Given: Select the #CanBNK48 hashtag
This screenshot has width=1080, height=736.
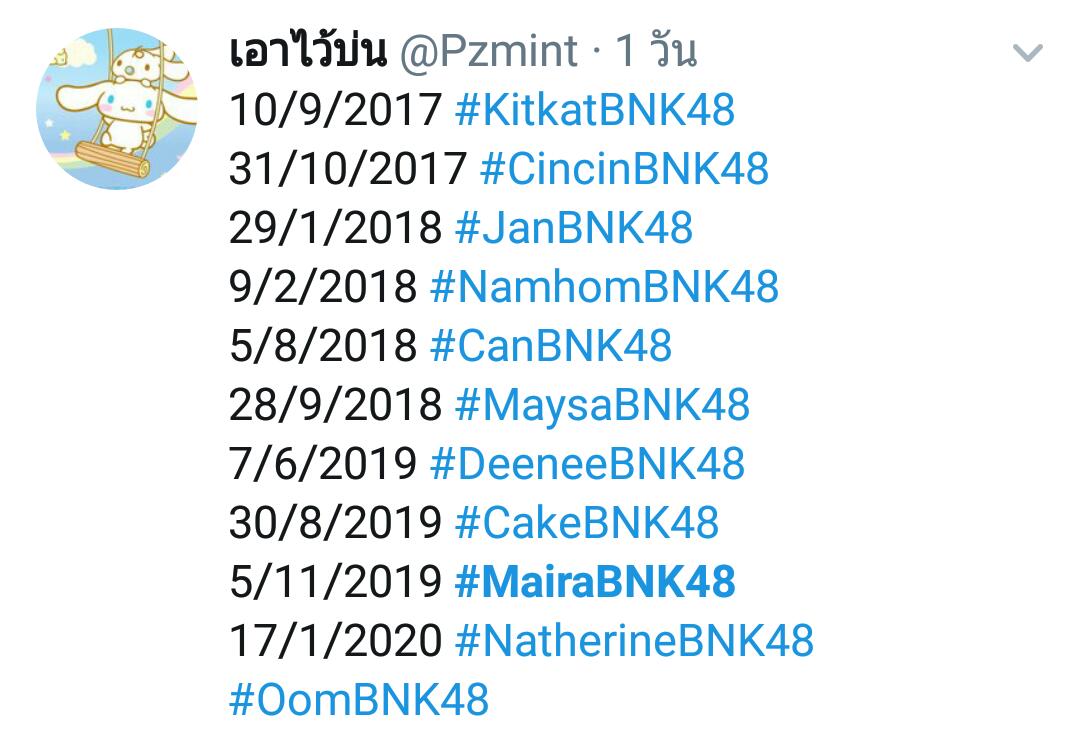Looking at the screenshot, I should [550, 346].
